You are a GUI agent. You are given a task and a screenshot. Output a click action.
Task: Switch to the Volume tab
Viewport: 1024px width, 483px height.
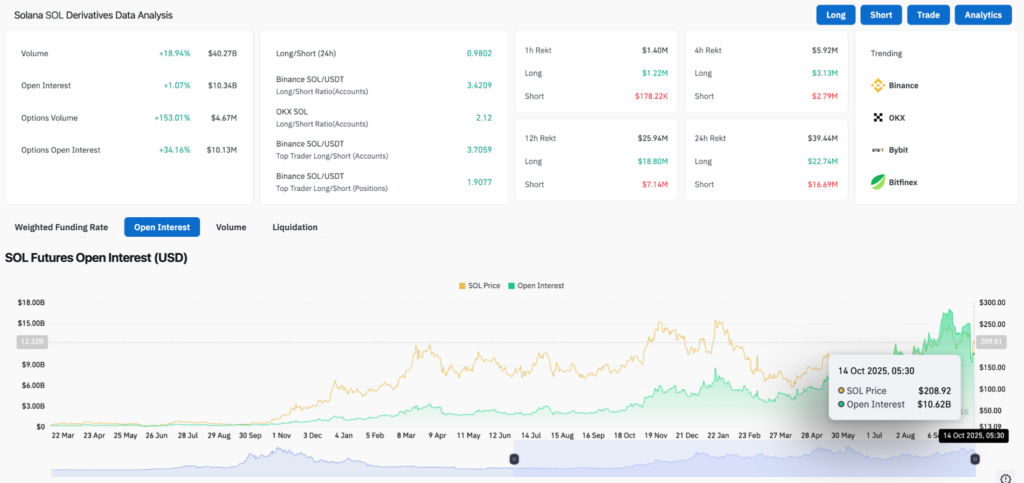[231, 227]
